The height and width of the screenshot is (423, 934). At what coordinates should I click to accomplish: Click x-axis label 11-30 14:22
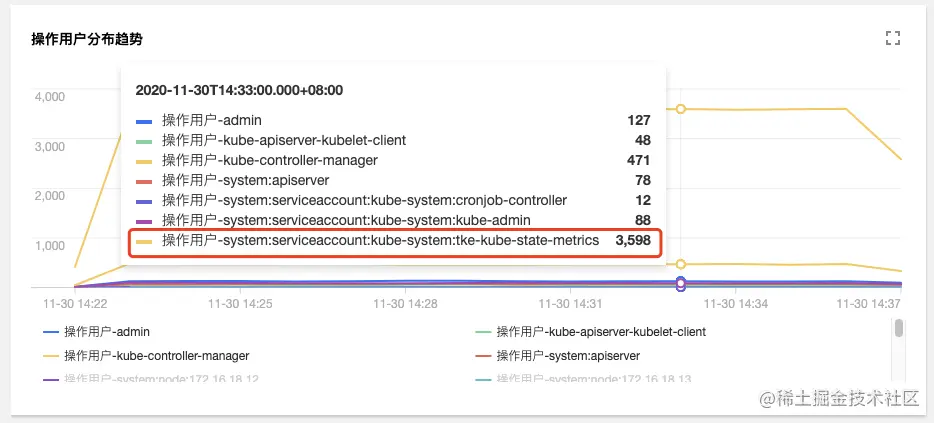coord(75,304)
